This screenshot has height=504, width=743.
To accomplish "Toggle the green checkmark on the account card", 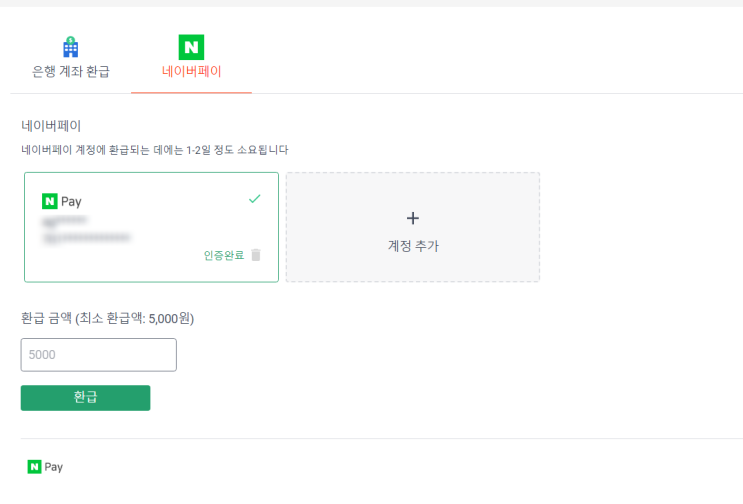I will (254, 199).
